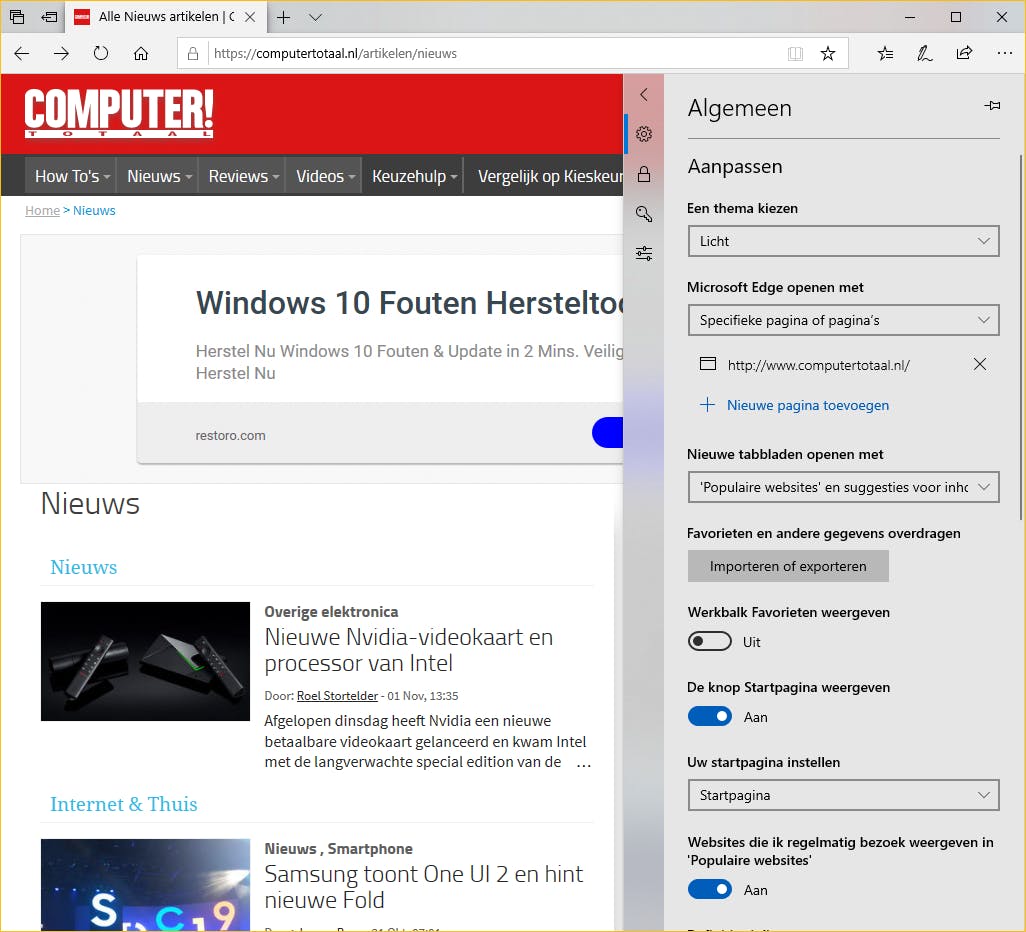Click the Nieuws breadcrumb link

click(x=94, y=211)
